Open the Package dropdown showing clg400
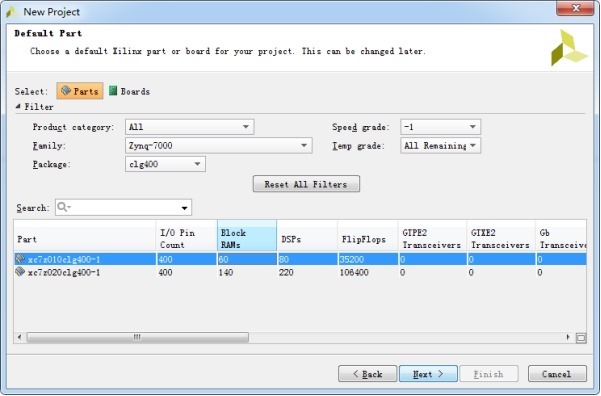The width and height of the screenshot is (601, 396). pos(165,164)
